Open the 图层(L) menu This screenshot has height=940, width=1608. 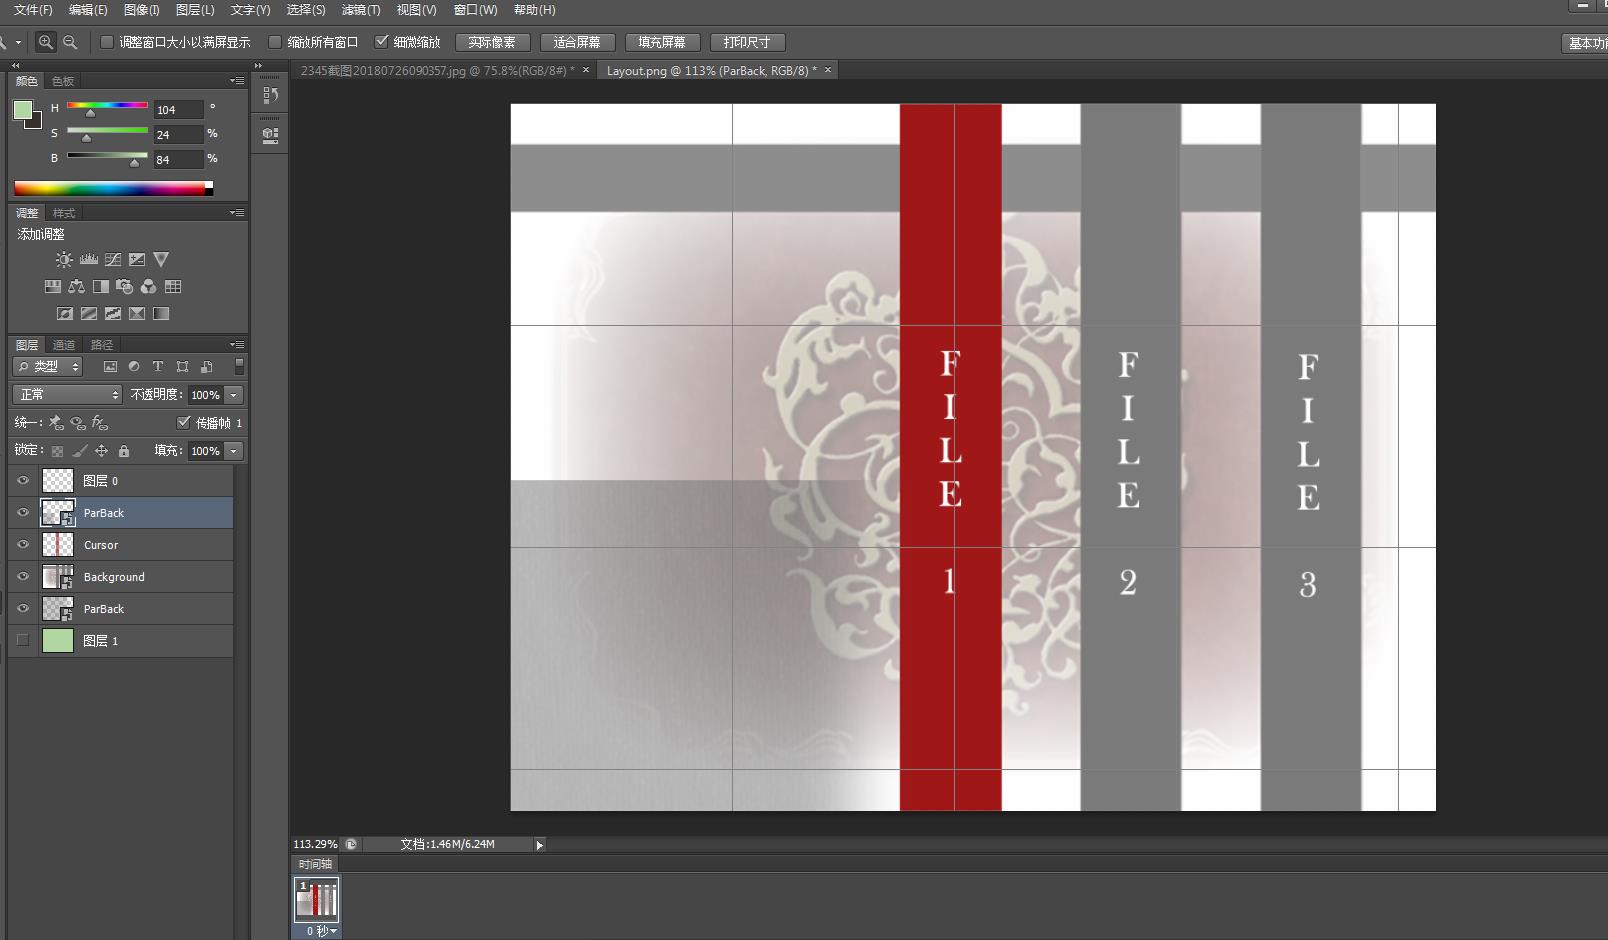click(195, 10)
